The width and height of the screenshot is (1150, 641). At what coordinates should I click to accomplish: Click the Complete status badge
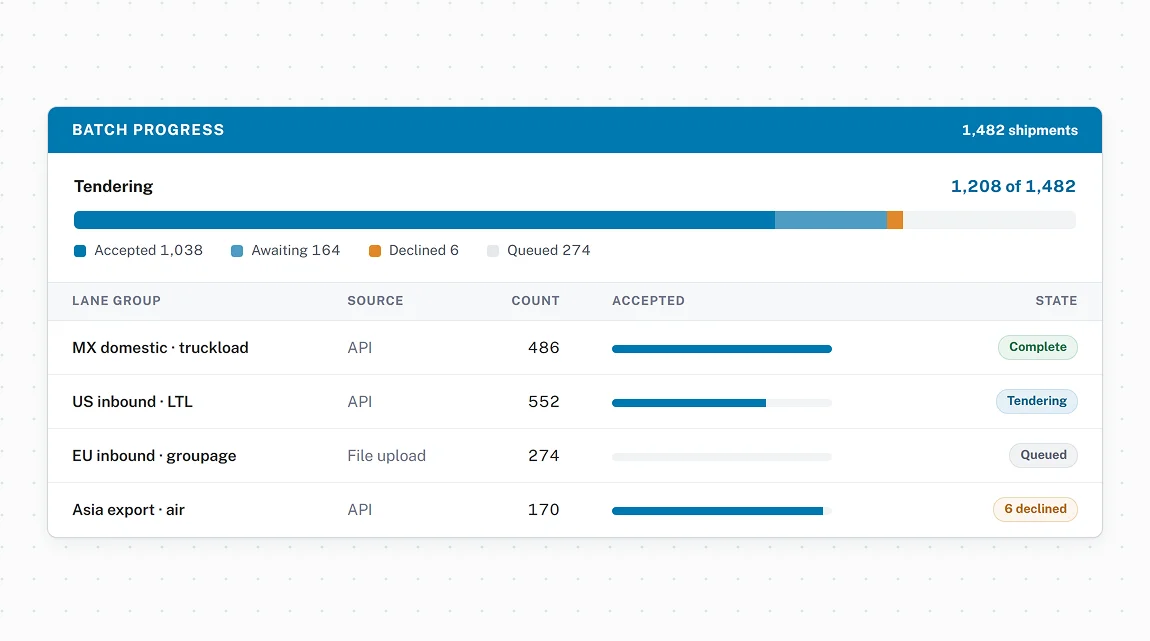click(x=1038, y=347)
